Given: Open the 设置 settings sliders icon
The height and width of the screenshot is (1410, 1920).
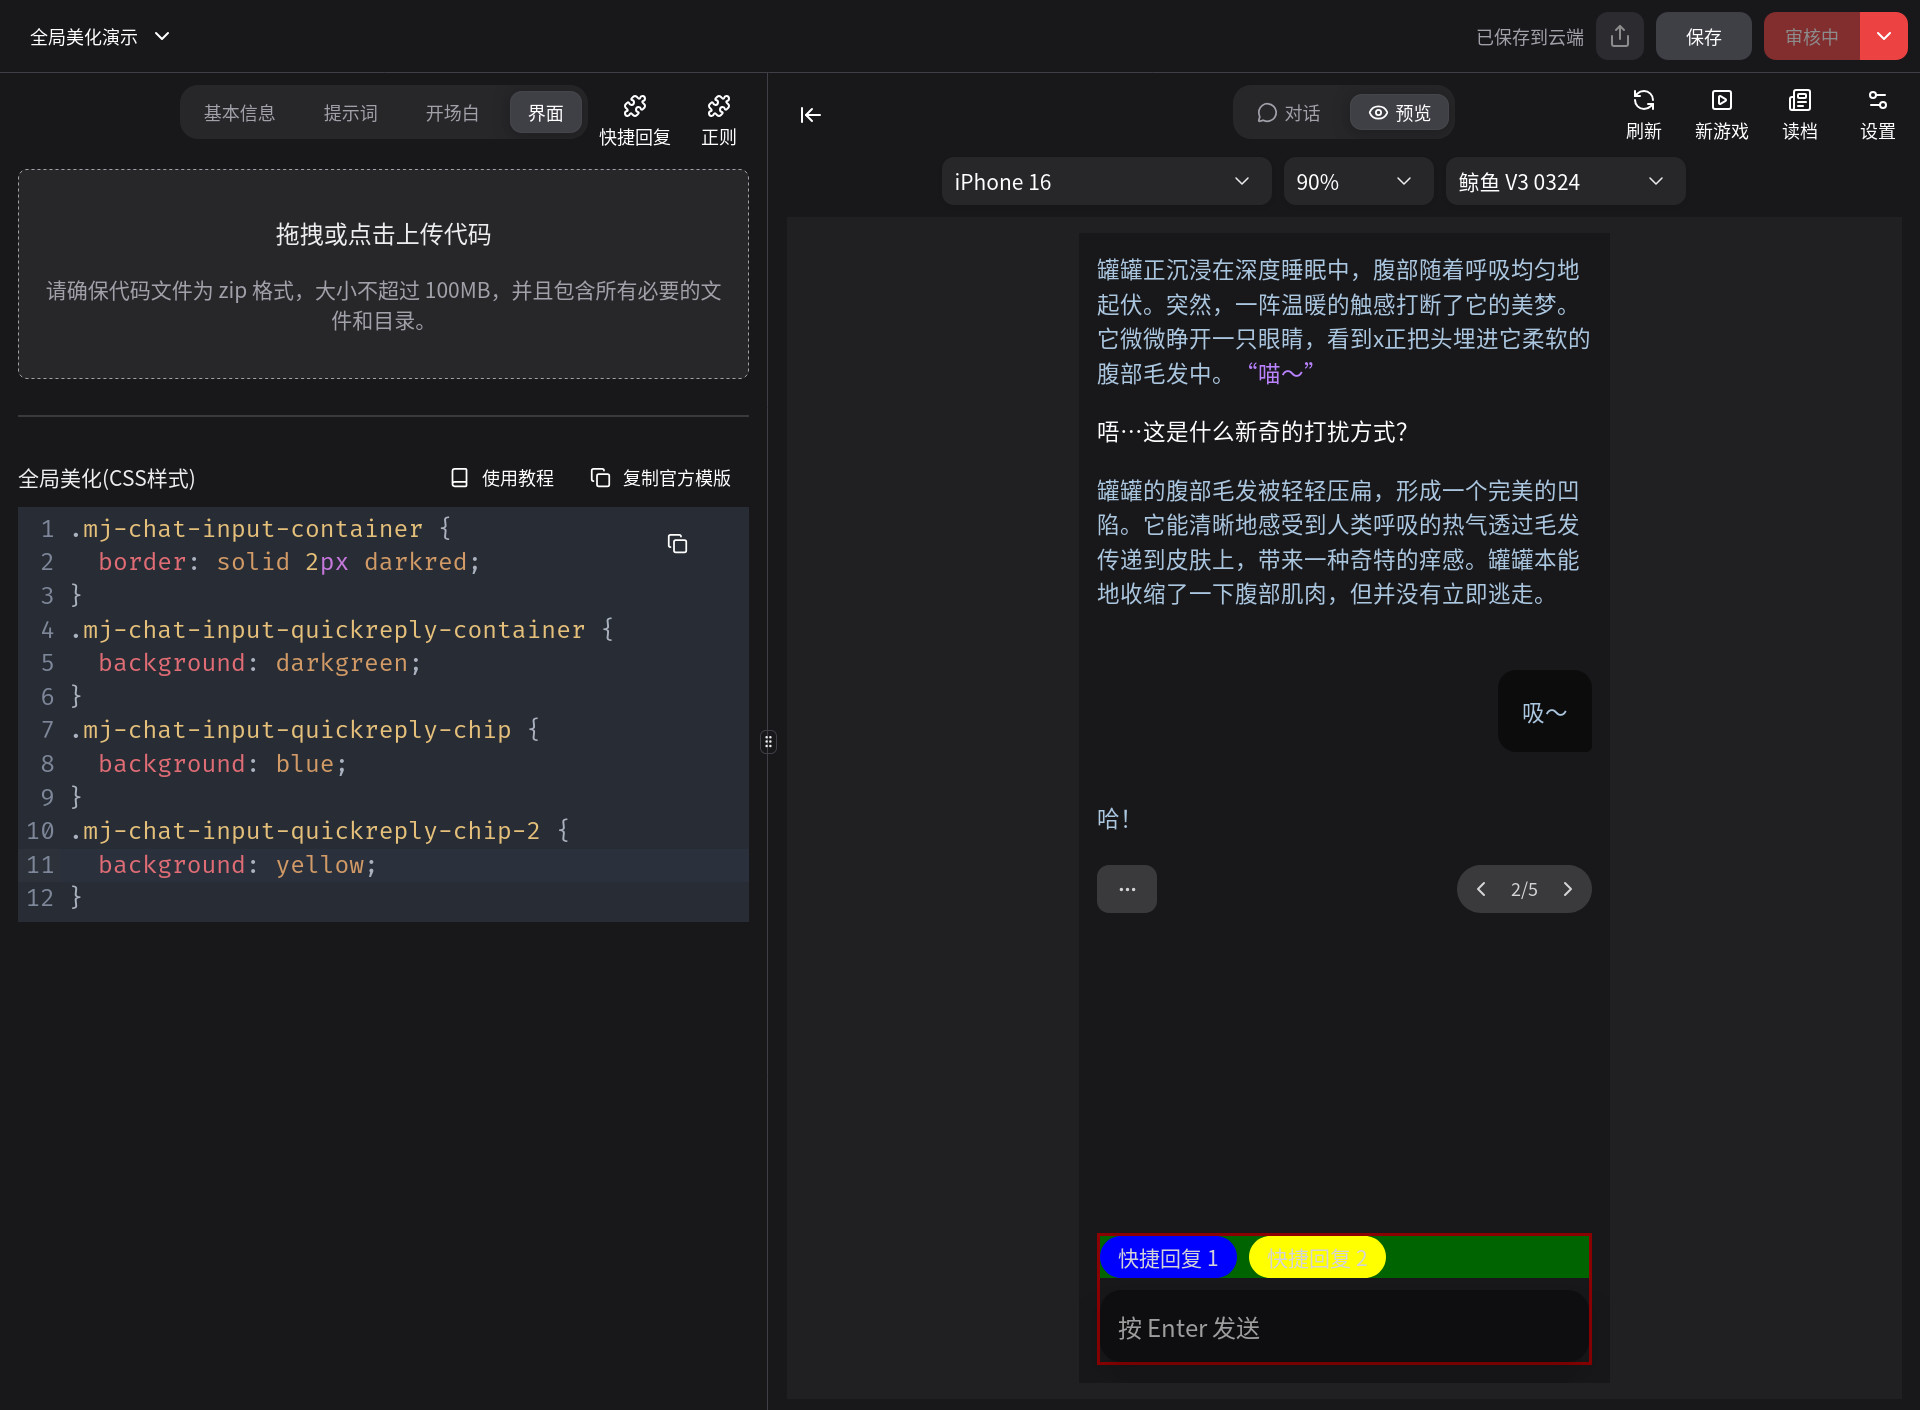Looking at the screenshot, I should (x=1877, y=101).
